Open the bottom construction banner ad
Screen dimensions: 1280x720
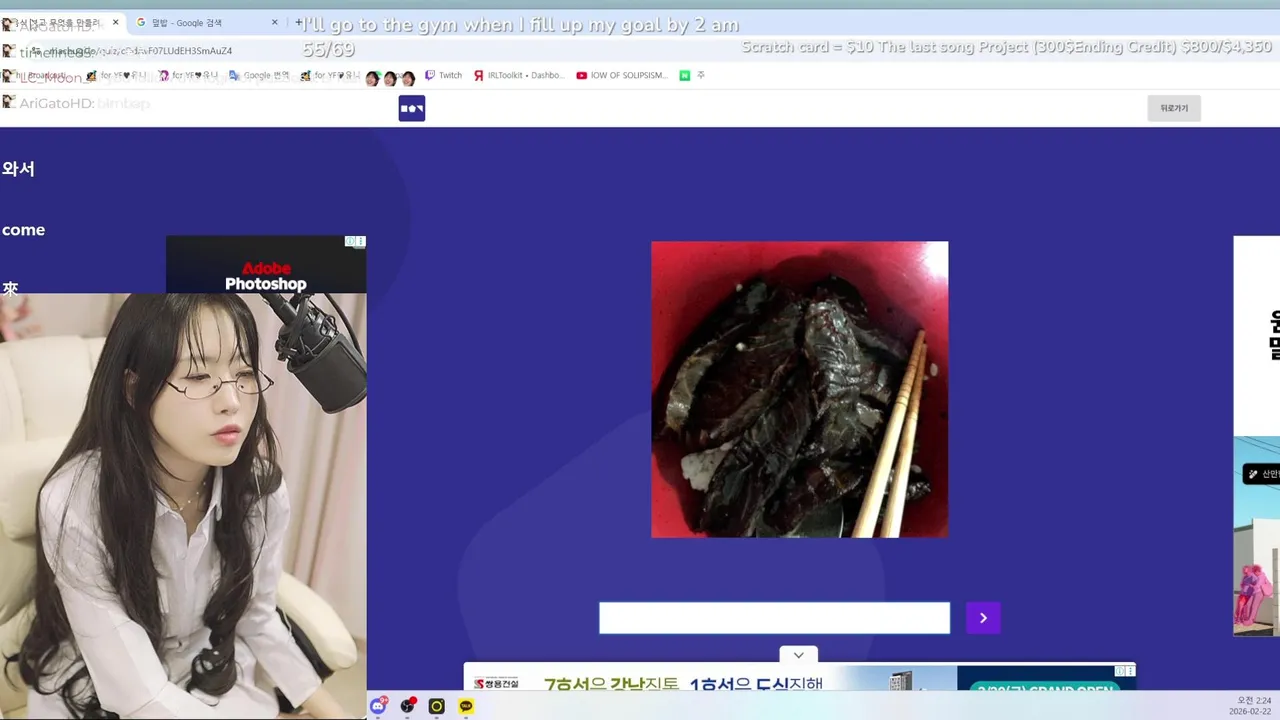(800, 678)
